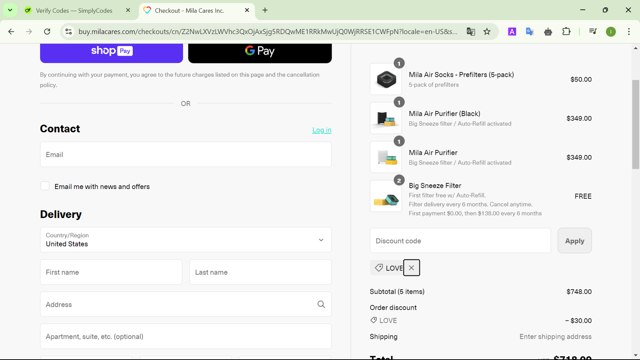Select the Checkout Mila Cares tab
Viewport: 640px width, 360px height.
click(189, 11)
